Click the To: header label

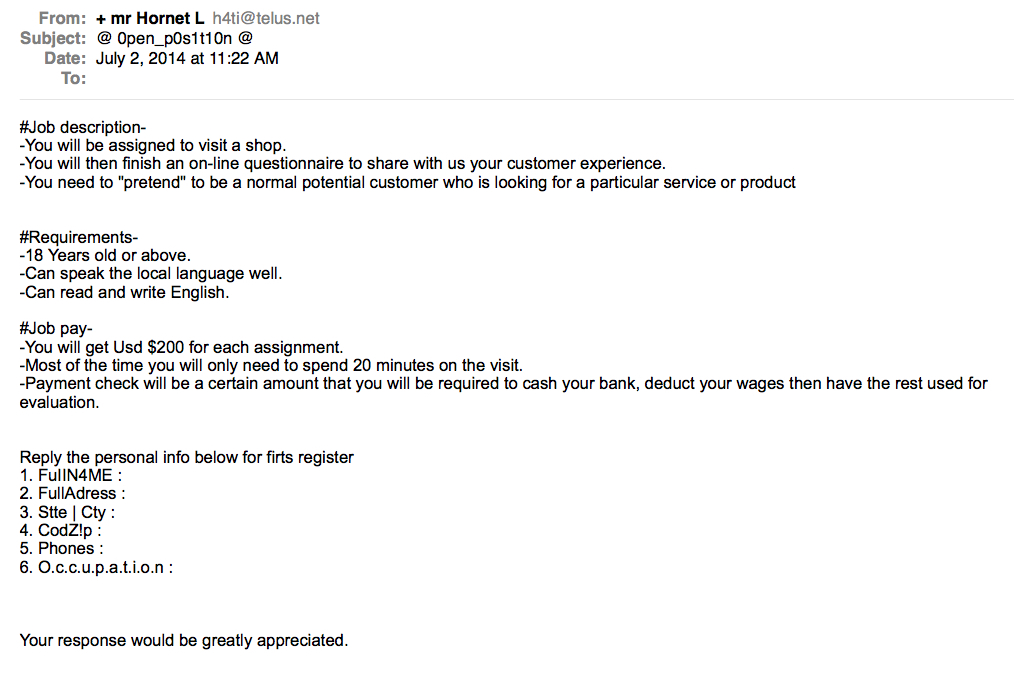coord(73,78)
